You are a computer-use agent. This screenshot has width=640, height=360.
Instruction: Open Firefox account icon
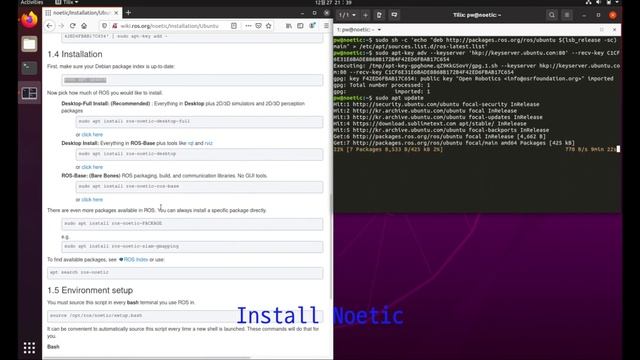click(313, 26)
